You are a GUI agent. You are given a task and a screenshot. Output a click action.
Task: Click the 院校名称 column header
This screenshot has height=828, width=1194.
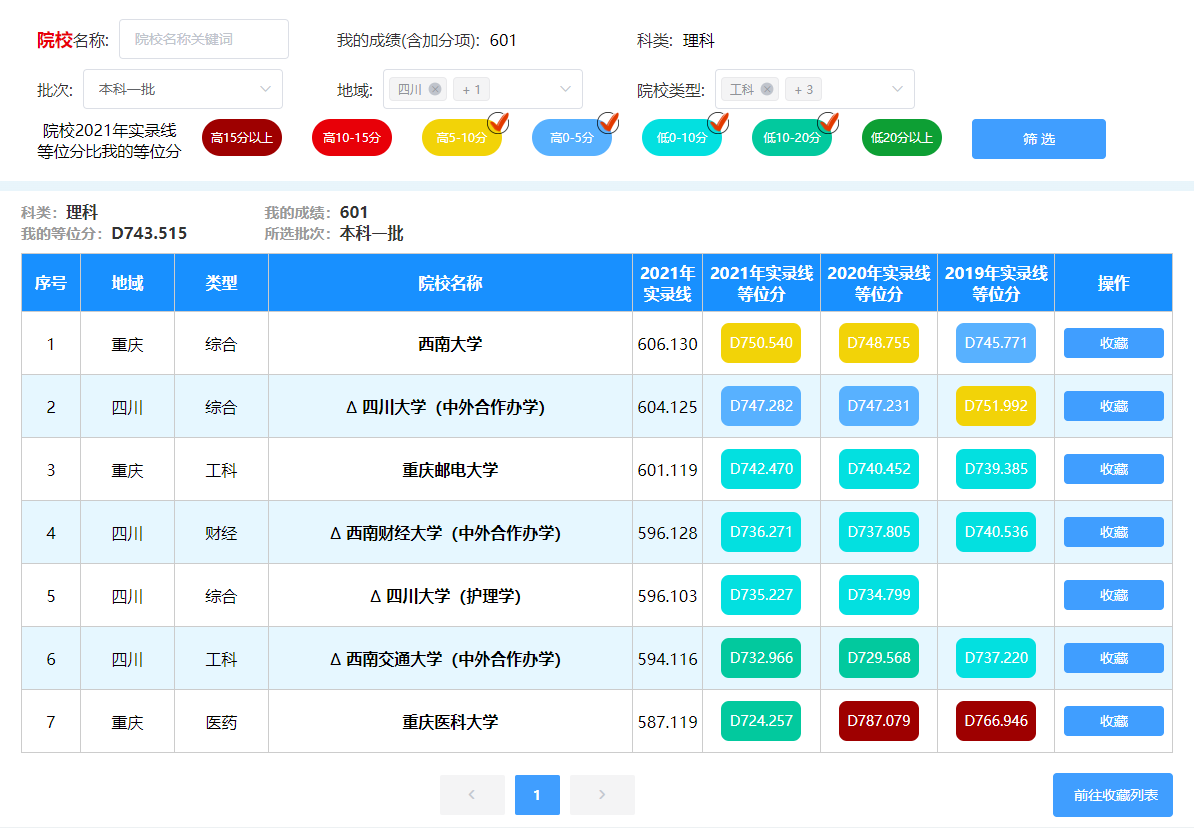450,283
